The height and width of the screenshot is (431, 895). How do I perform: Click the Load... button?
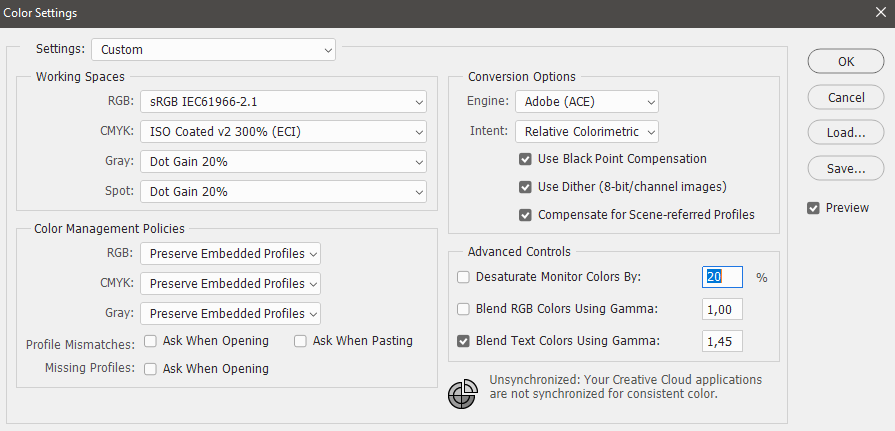click(x=846, y=132)
